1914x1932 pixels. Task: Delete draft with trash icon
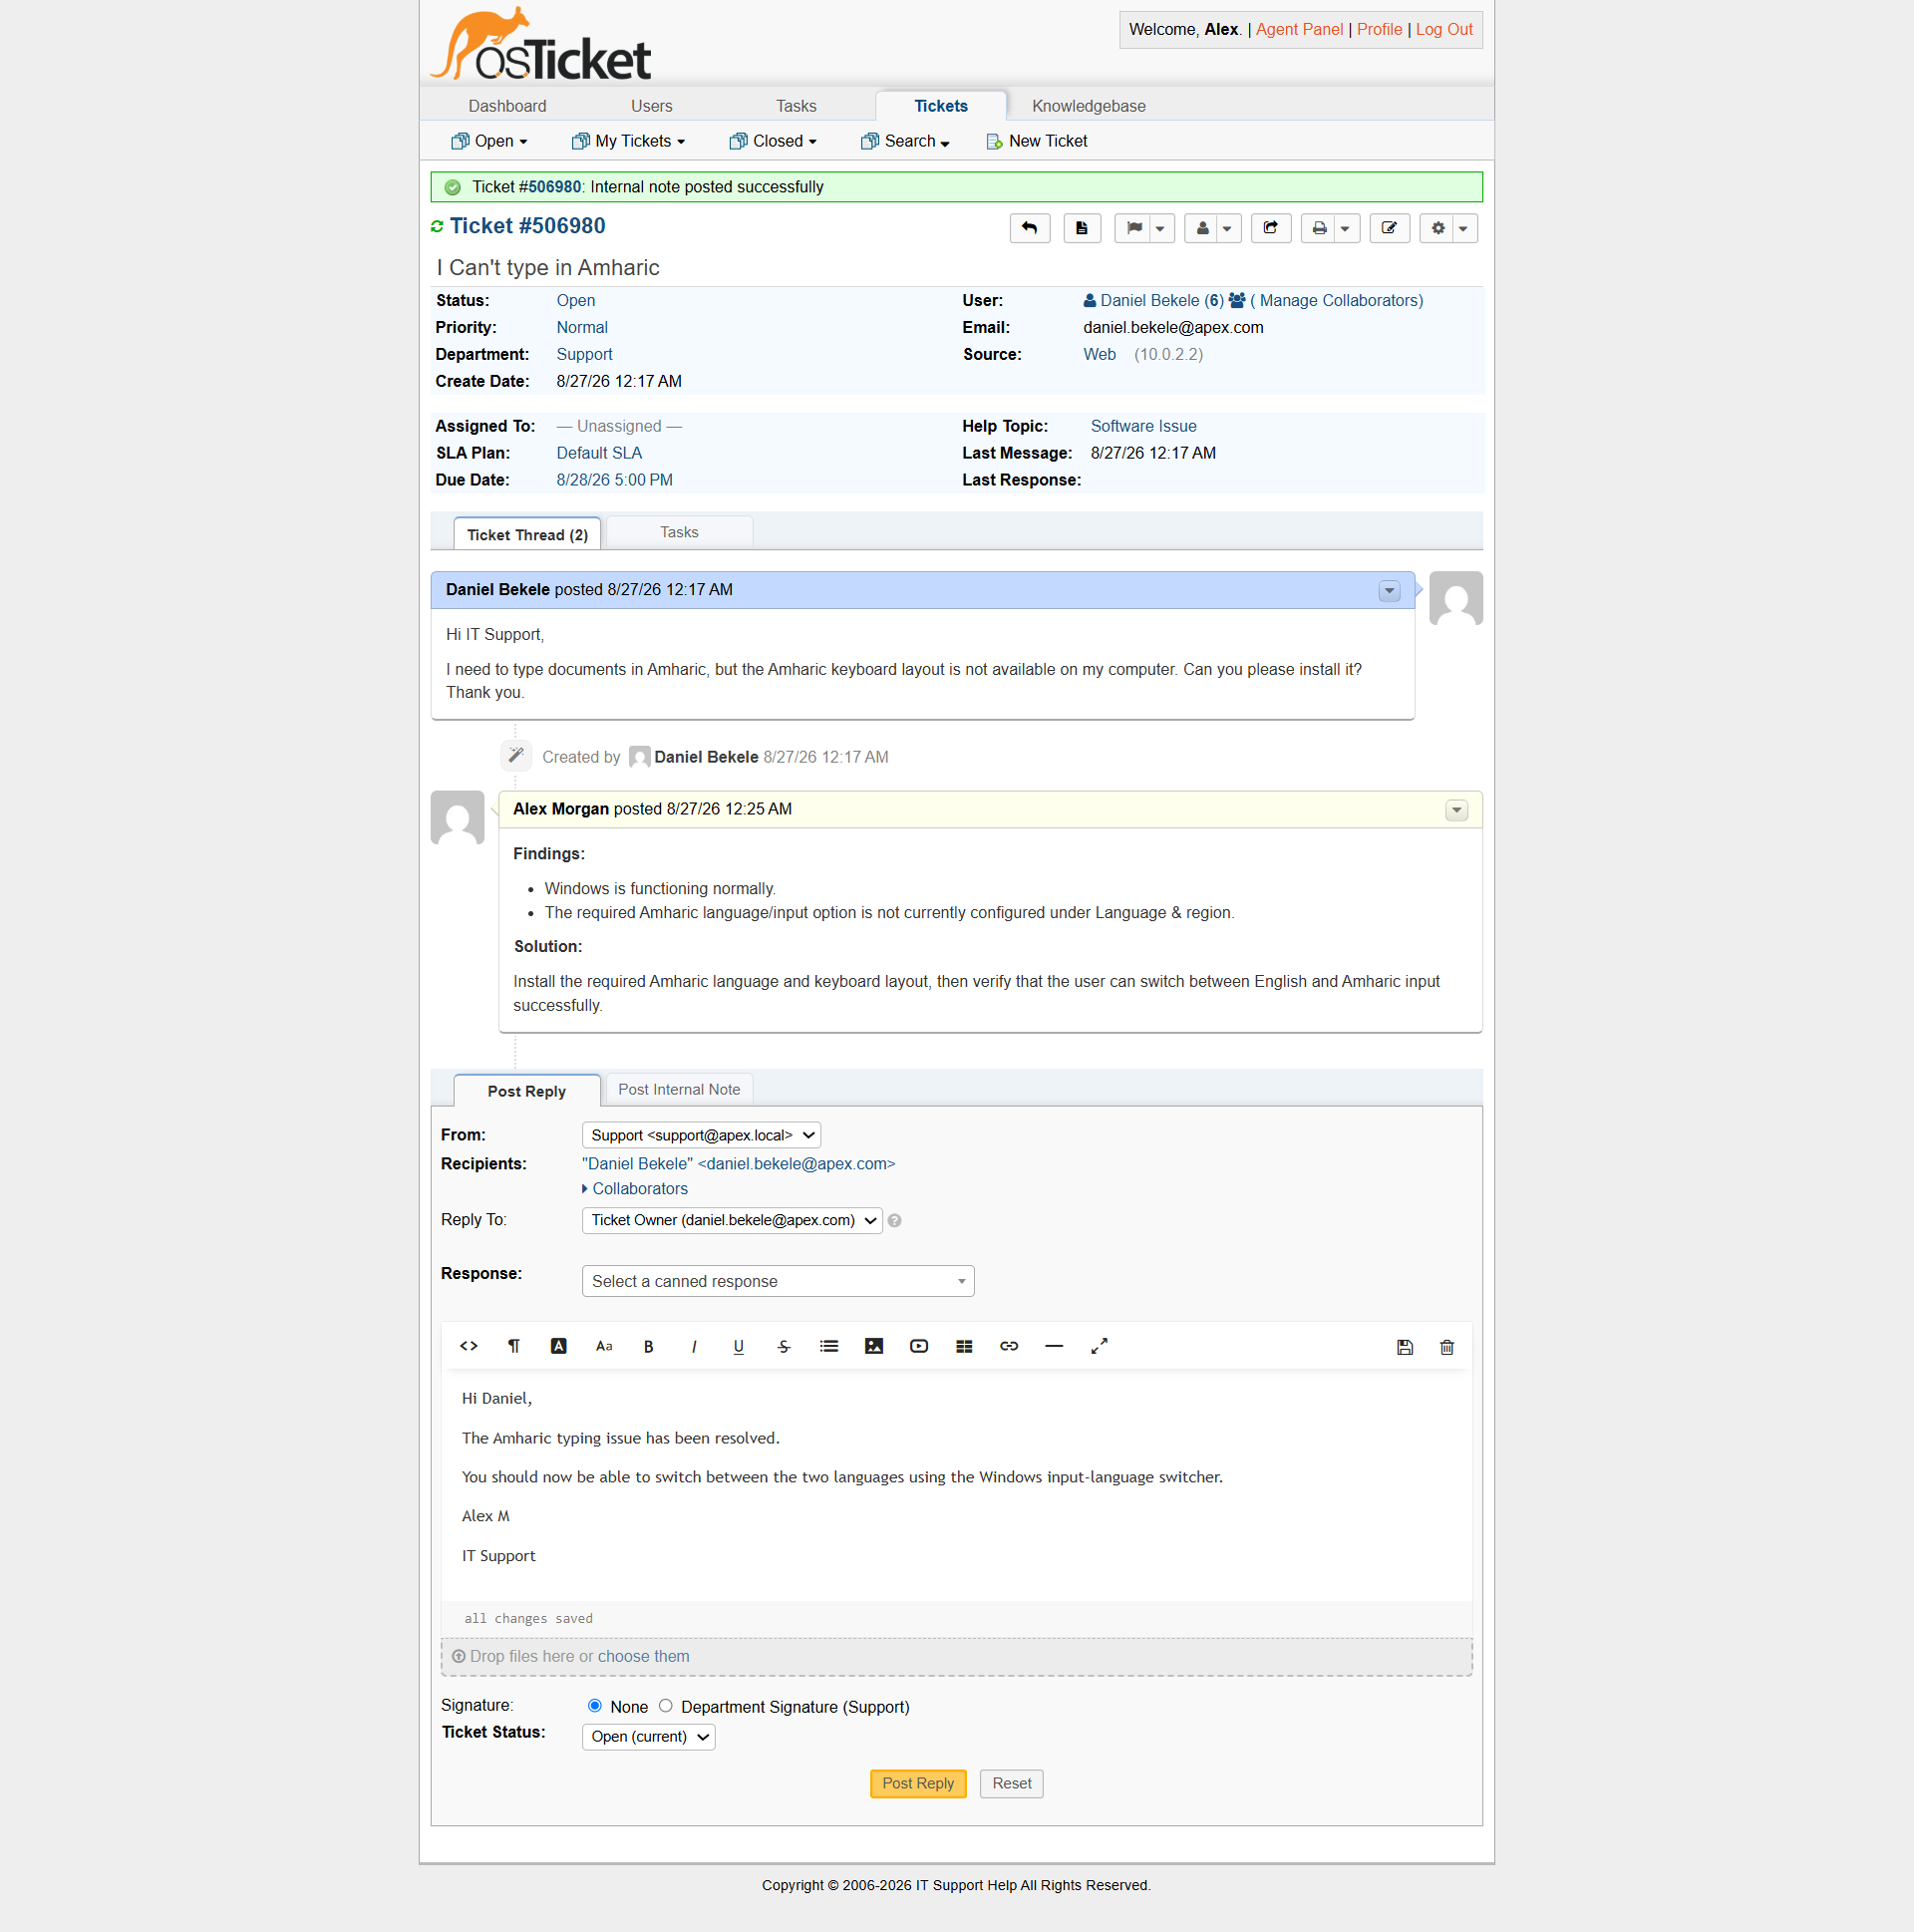click(1447, 1347)
